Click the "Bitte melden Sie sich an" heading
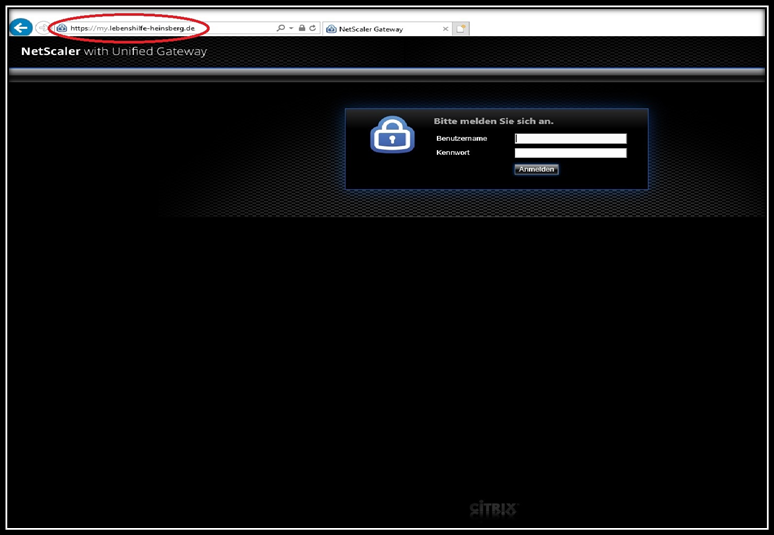The height and width of the screenshot is (535, 774). tap(493, 121)
